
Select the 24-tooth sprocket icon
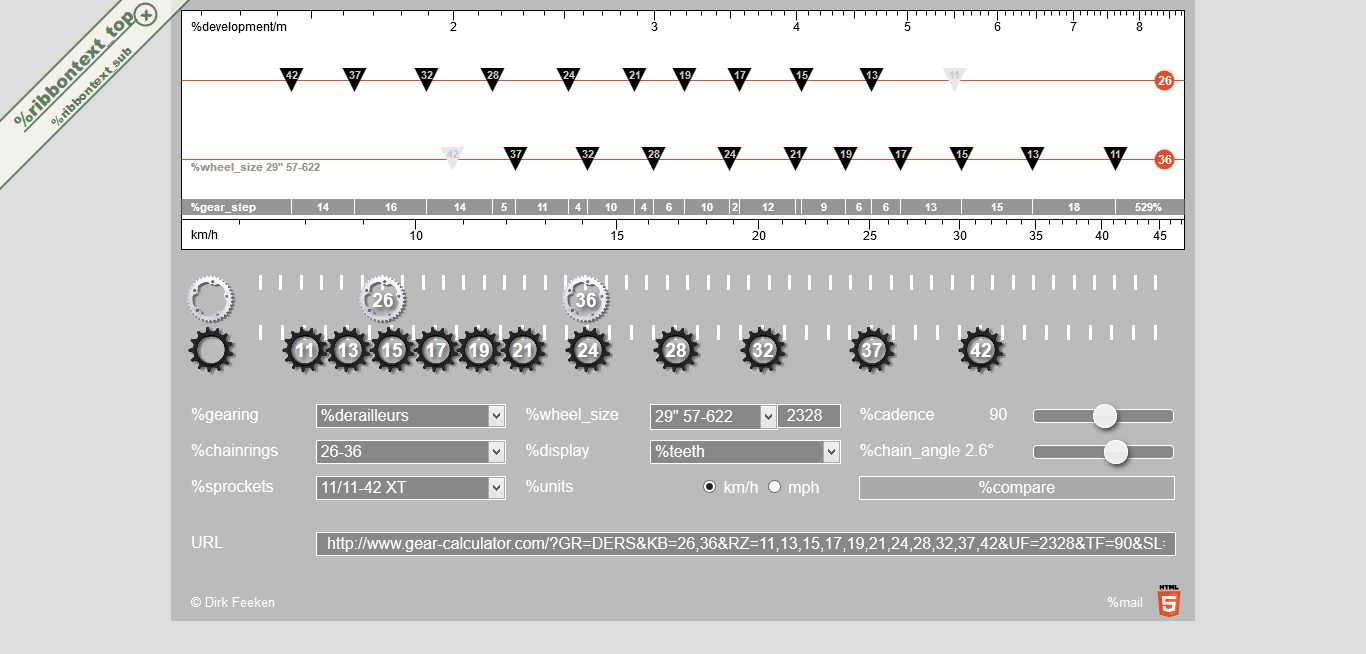click(588, 351)
